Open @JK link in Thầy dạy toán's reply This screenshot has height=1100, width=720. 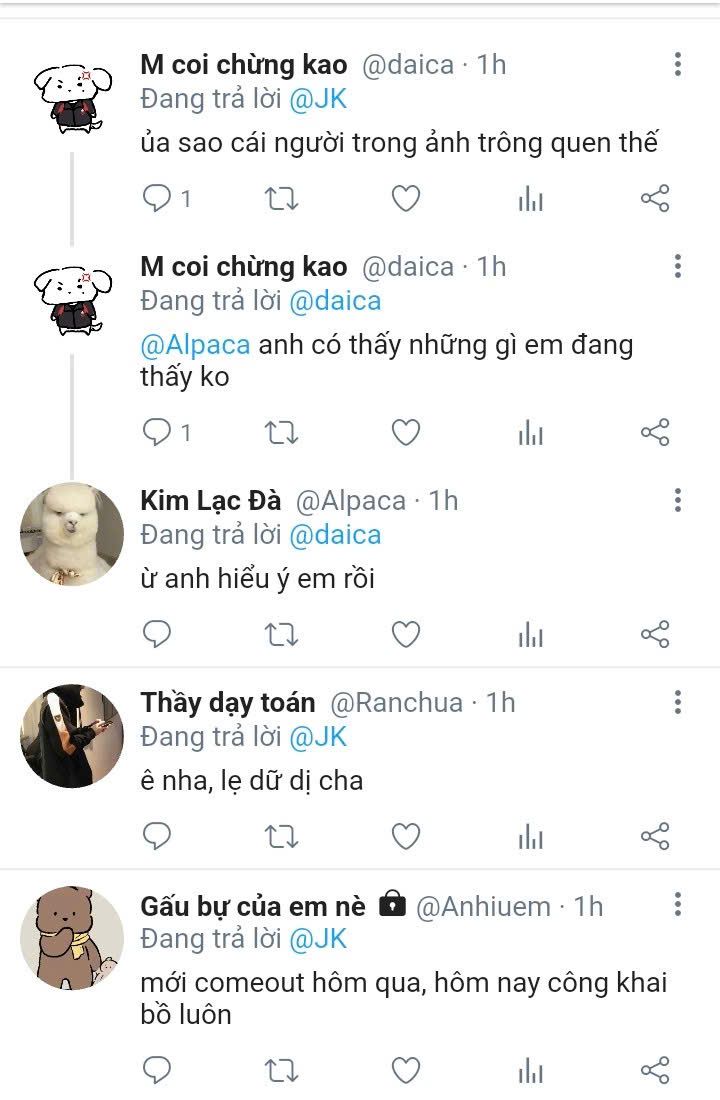click(317, 737)
